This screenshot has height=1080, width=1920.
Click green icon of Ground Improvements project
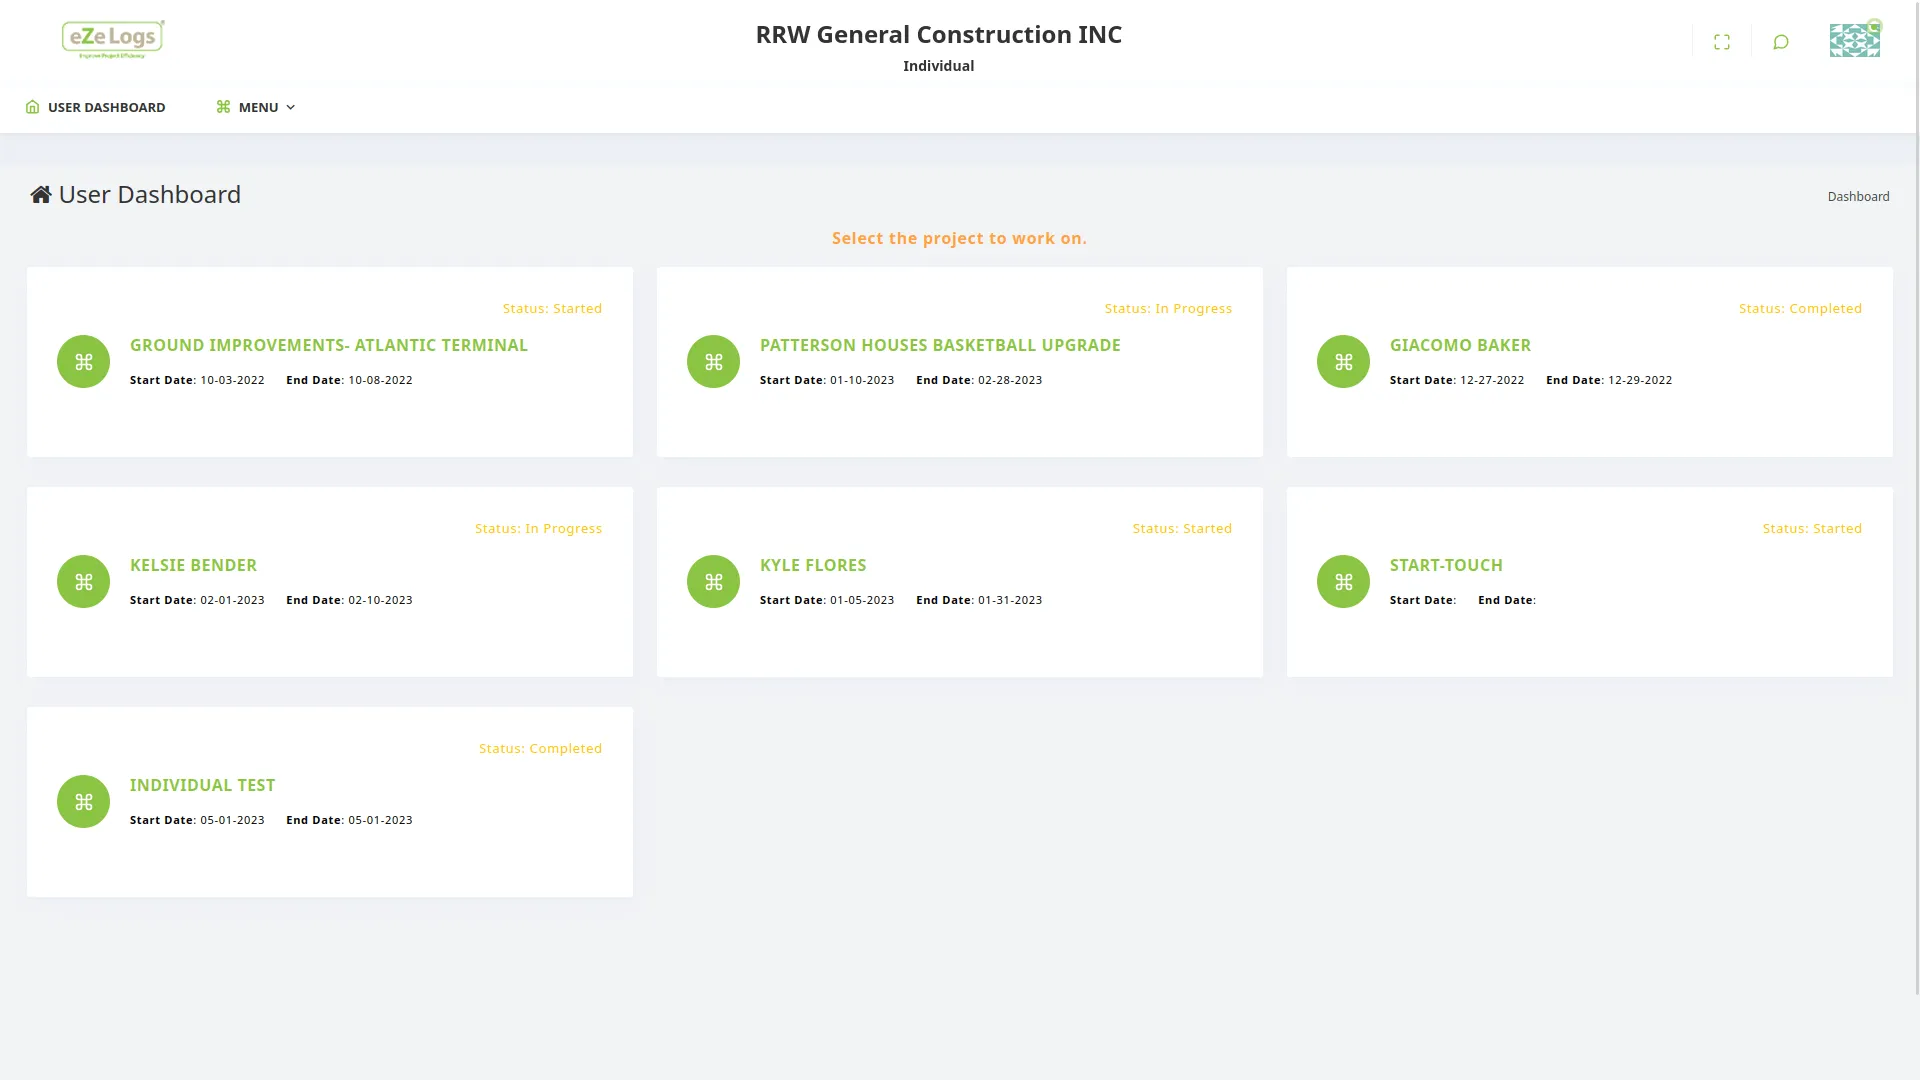coord(83,361)
